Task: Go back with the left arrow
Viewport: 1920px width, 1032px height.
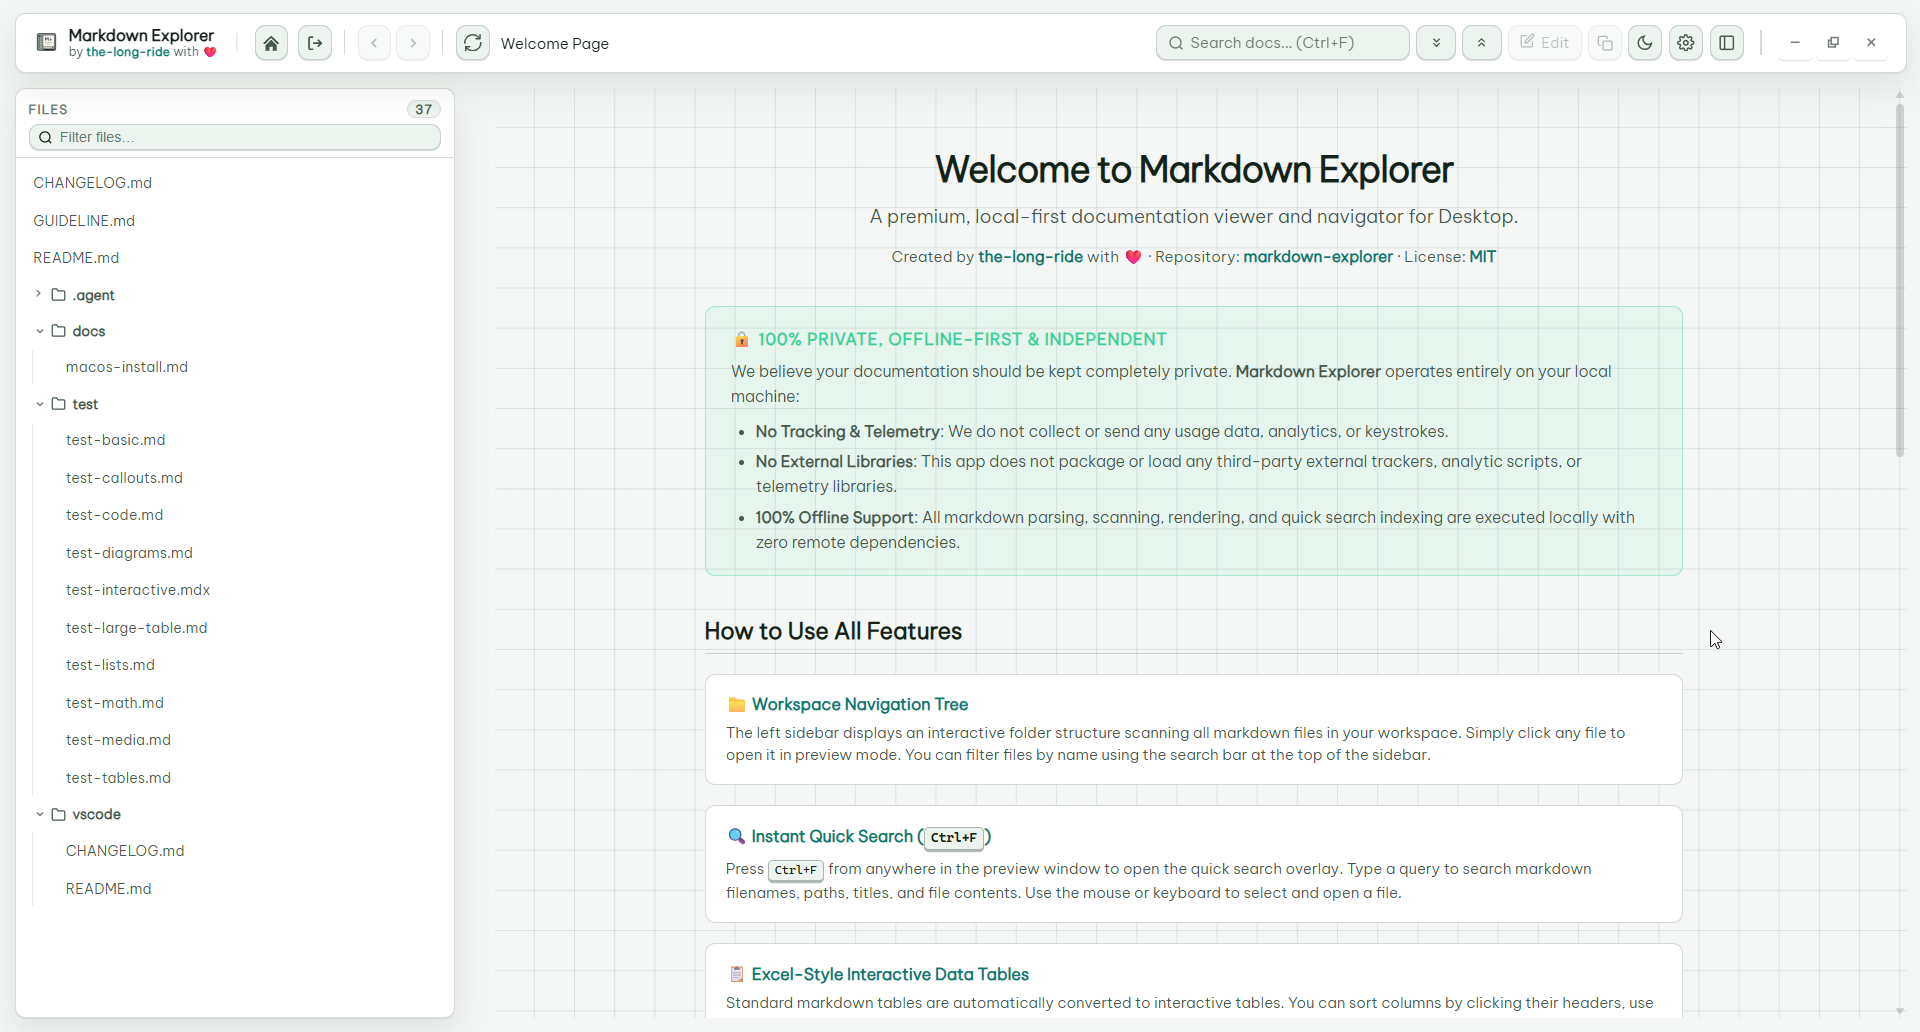Action: click(374, 43)
